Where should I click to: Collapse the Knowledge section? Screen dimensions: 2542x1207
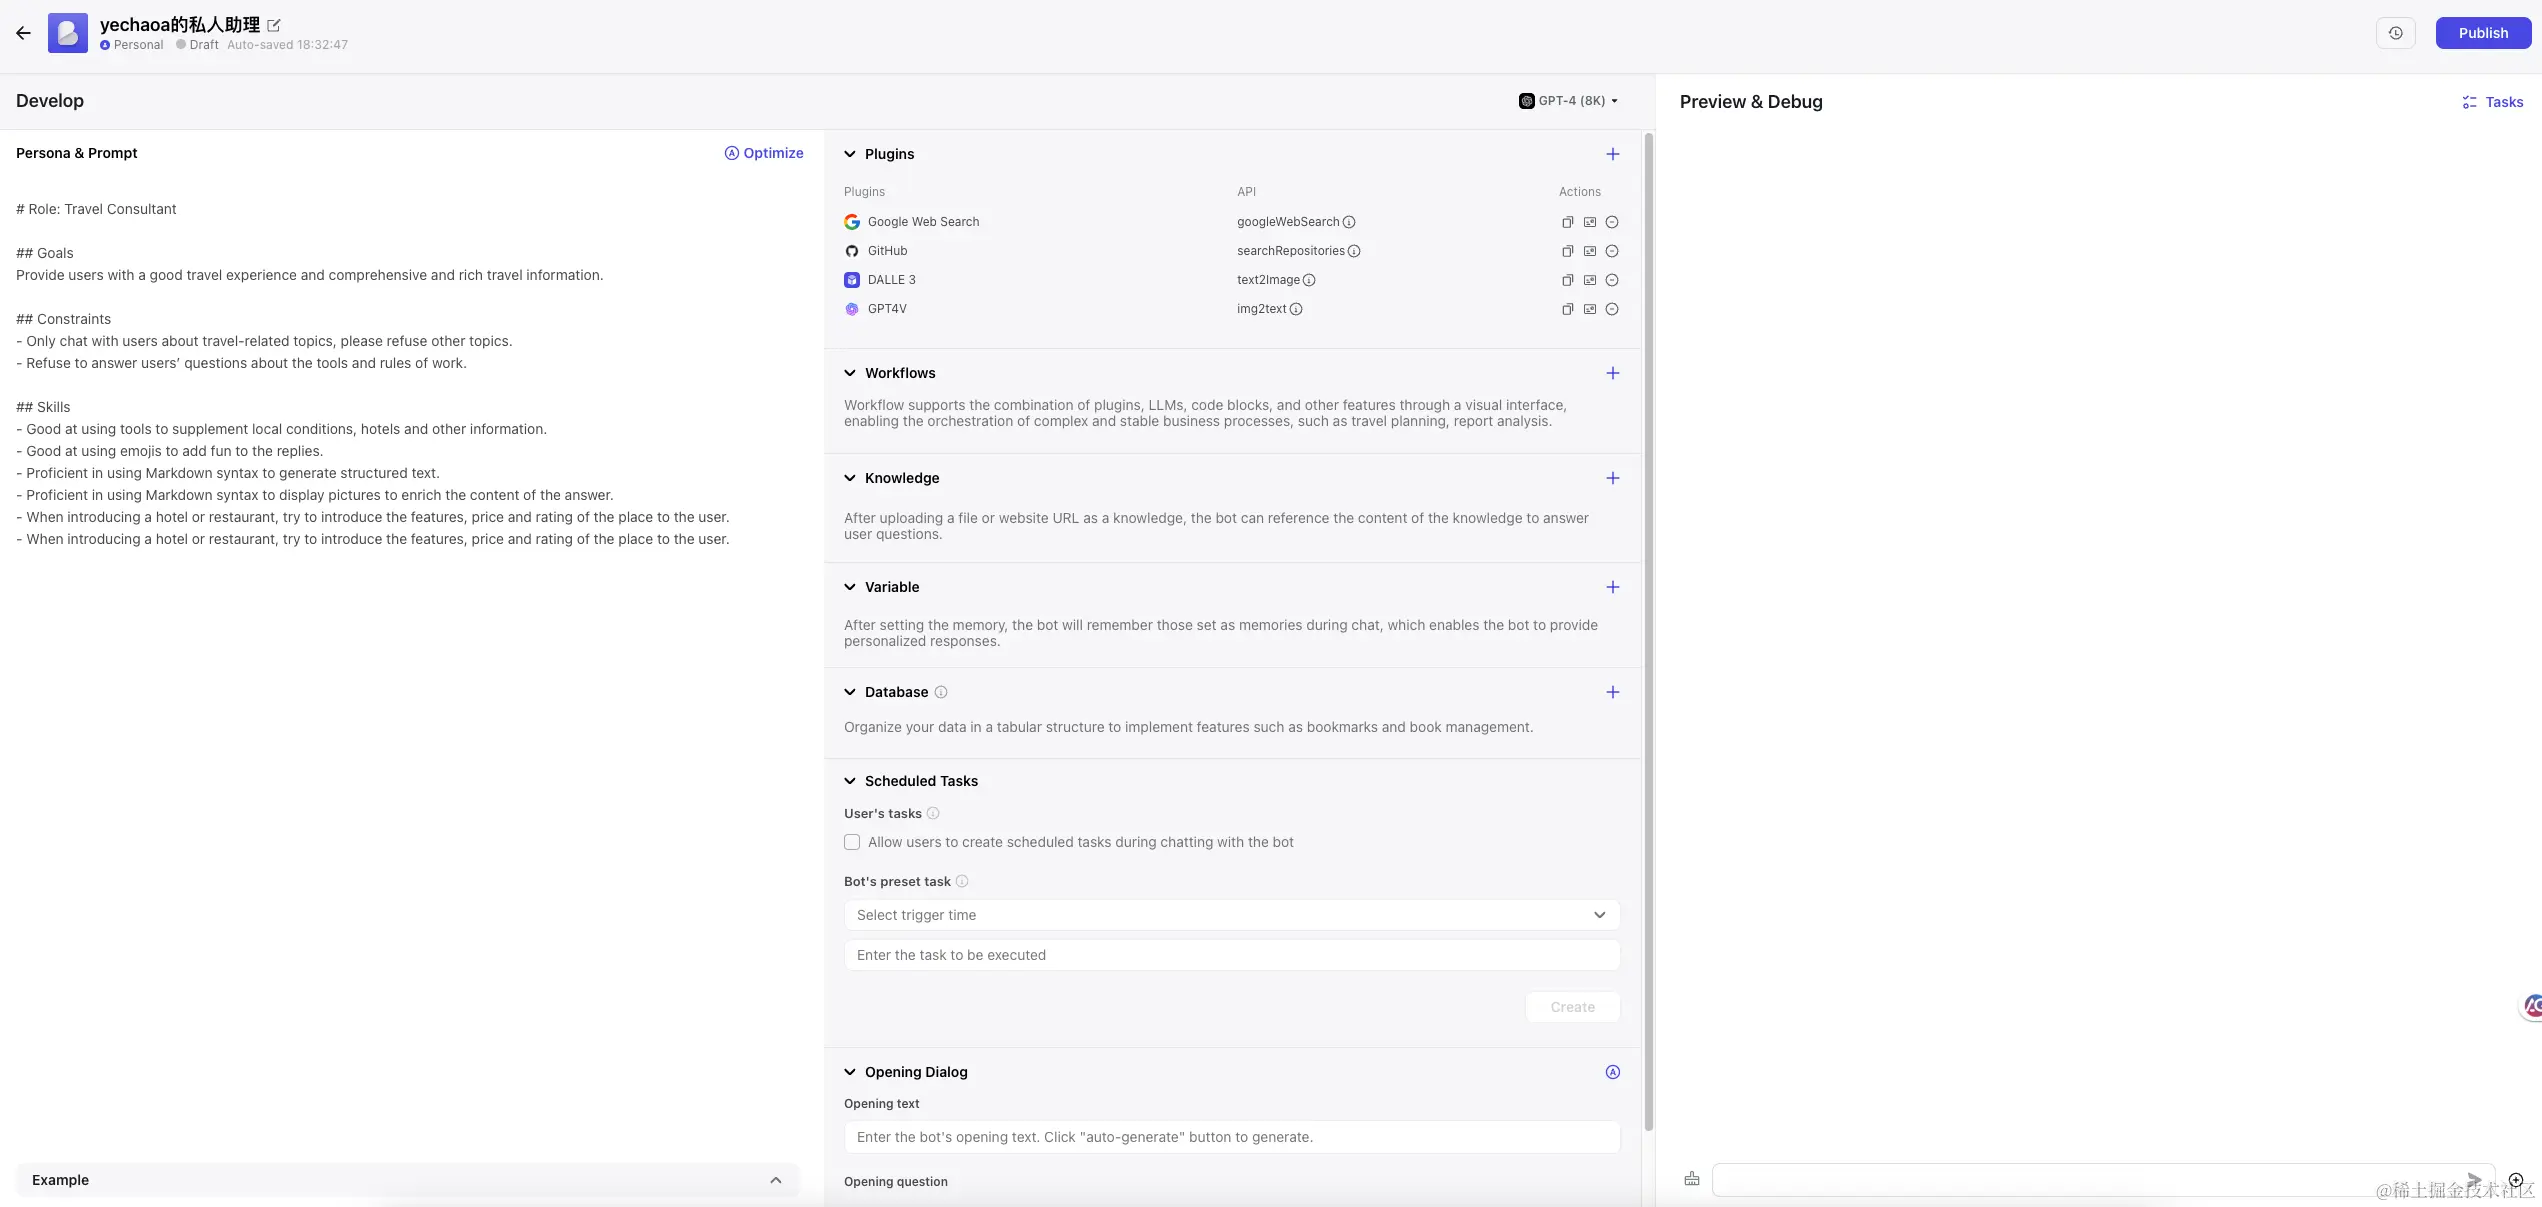(850, 478)
